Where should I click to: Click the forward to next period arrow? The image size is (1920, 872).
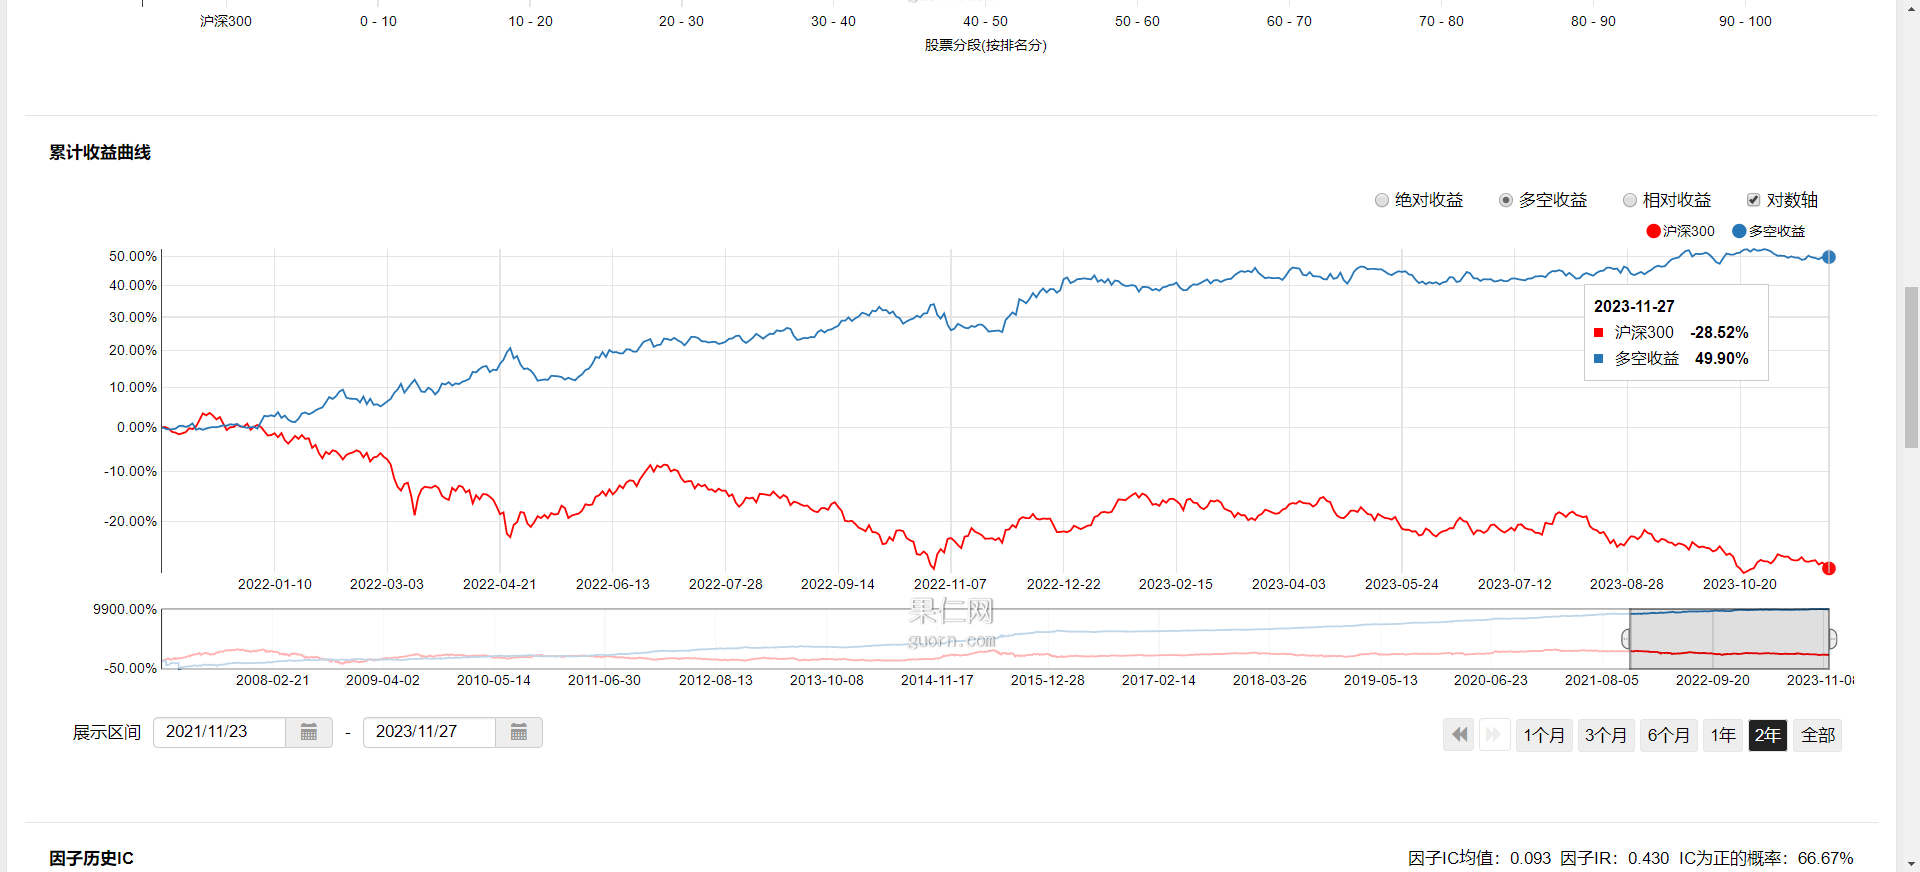pyautogui.click(x=1494, y=735)
